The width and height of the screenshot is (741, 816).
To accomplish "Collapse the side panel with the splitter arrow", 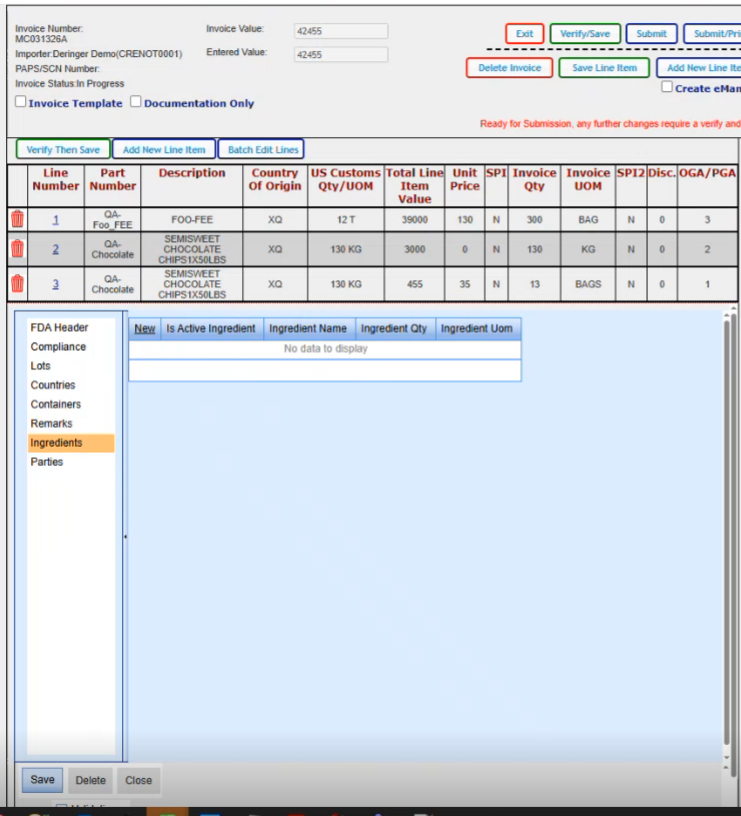I will point(125,537).
